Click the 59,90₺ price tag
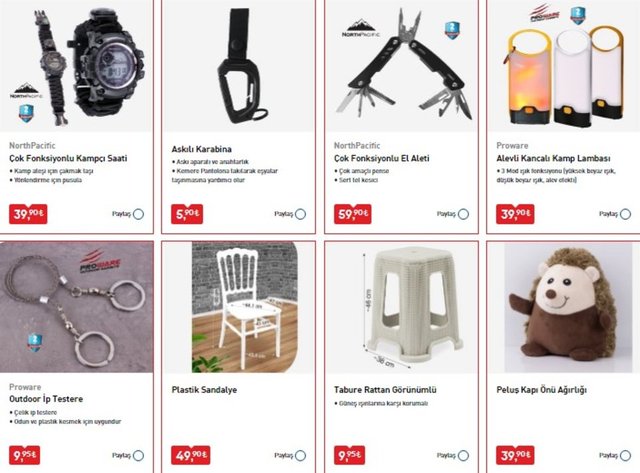Screen dimensions: 640x473 pyautogui.click(x=353, y=214)
